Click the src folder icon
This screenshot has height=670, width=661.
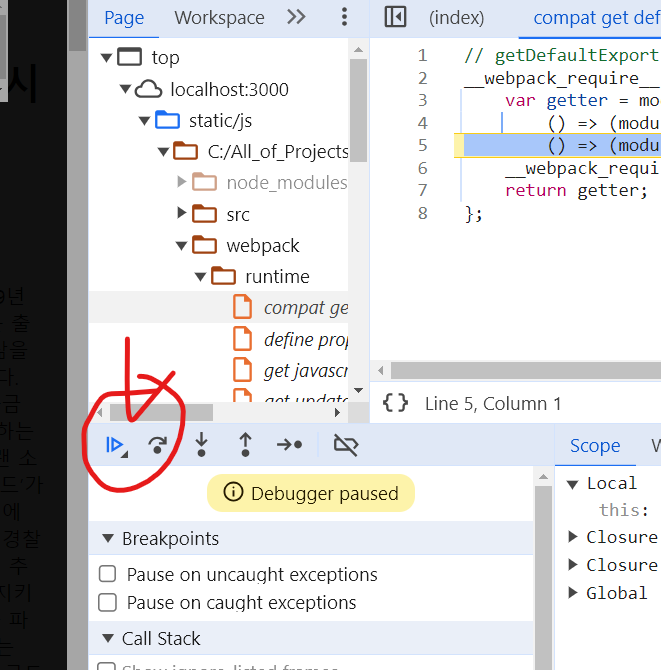point(204,213)
